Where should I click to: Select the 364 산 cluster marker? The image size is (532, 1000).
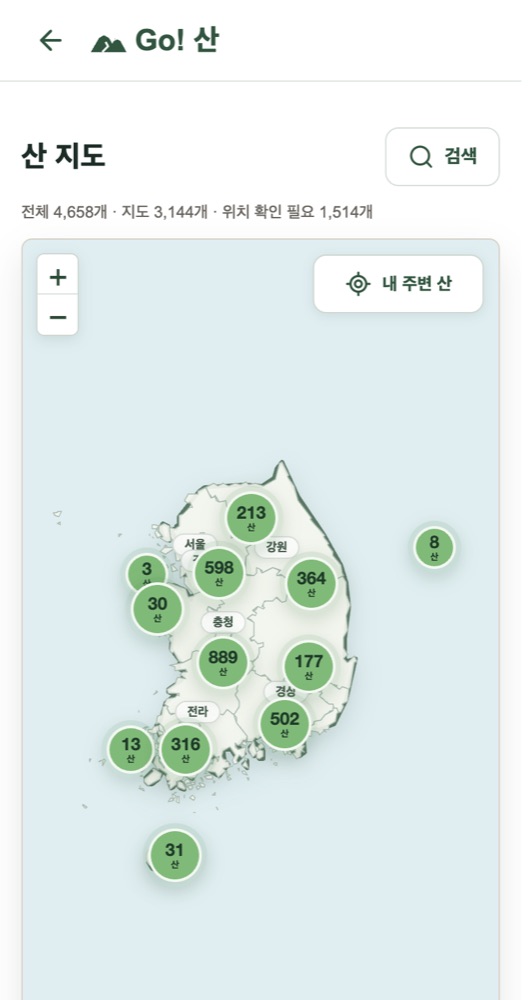311,584
